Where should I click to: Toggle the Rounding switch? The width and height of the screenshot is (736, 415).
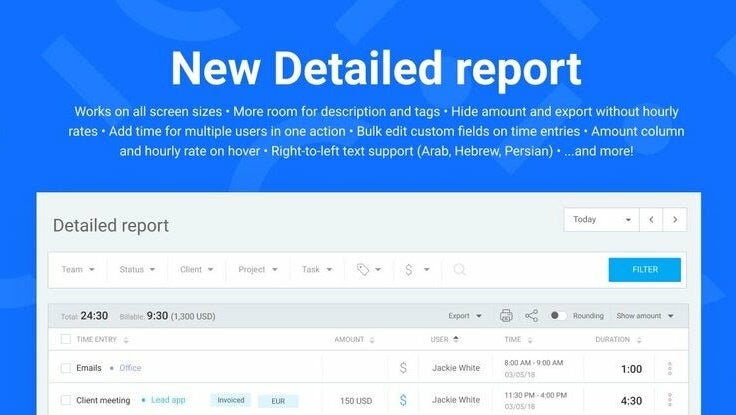[x=558, y=315]
